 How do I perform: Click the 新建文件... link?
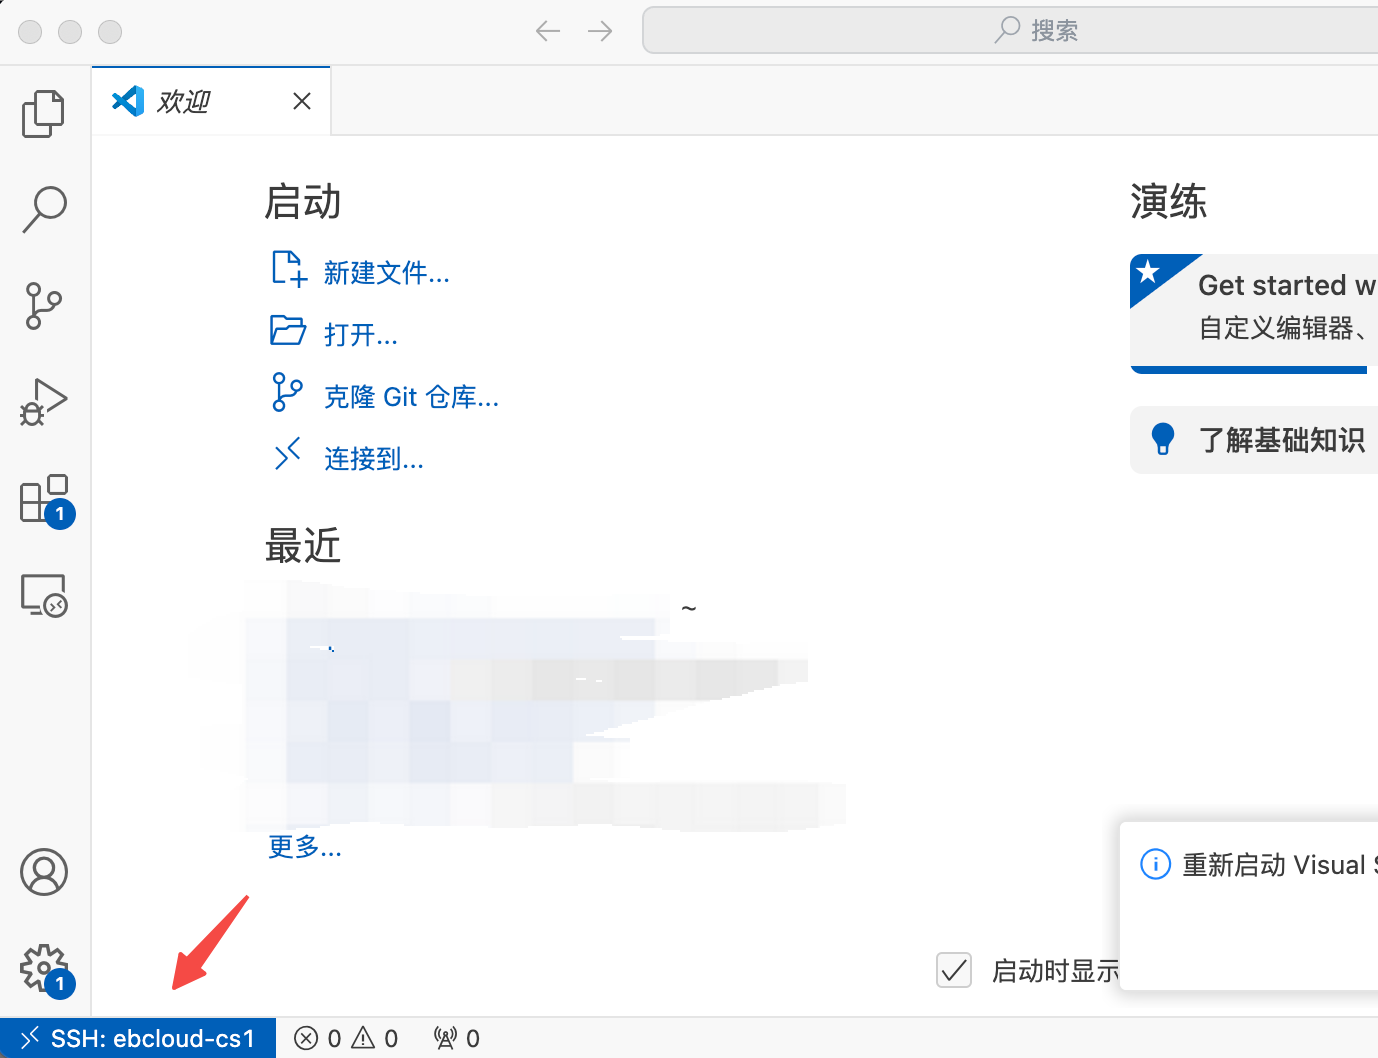point(386,273)
